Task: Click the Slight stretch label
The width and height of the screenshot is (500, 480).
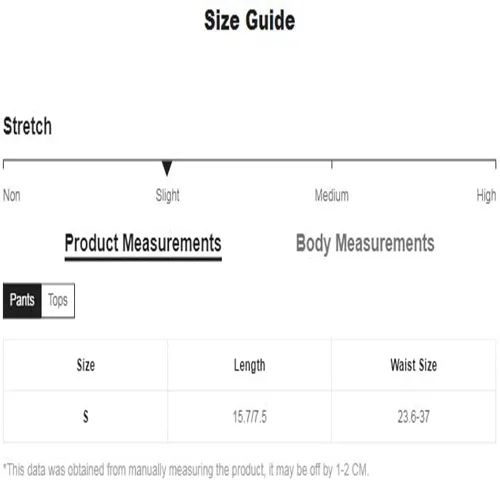Action: point(167,196)
